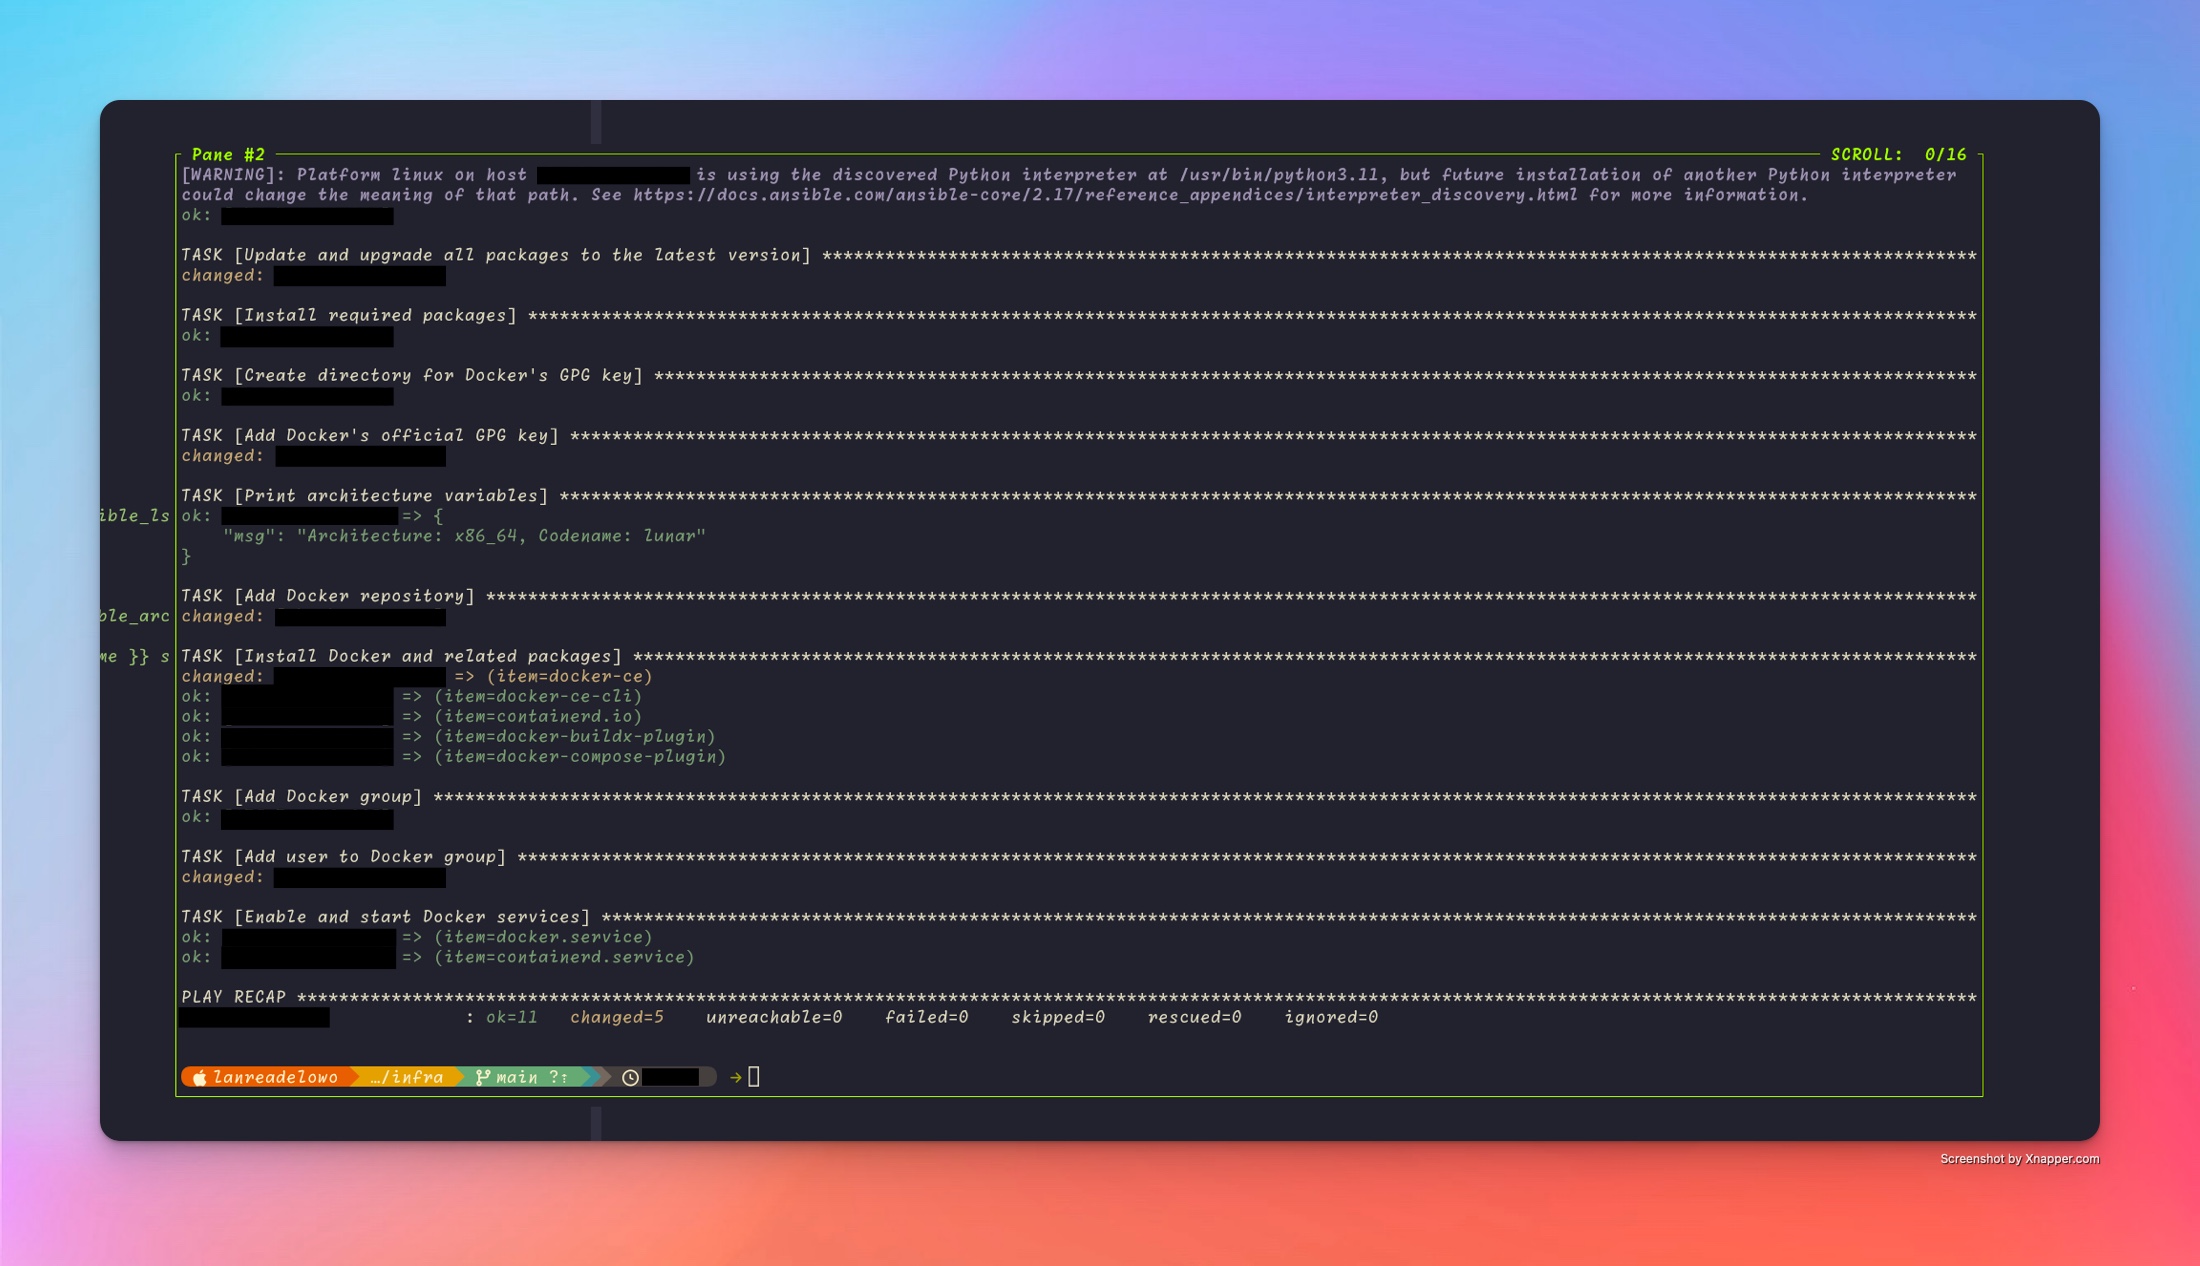Click the '(item=docker-buildx-plugin)' text
The width and height of the screenshot is (2200, 1266).
point(575,736)
